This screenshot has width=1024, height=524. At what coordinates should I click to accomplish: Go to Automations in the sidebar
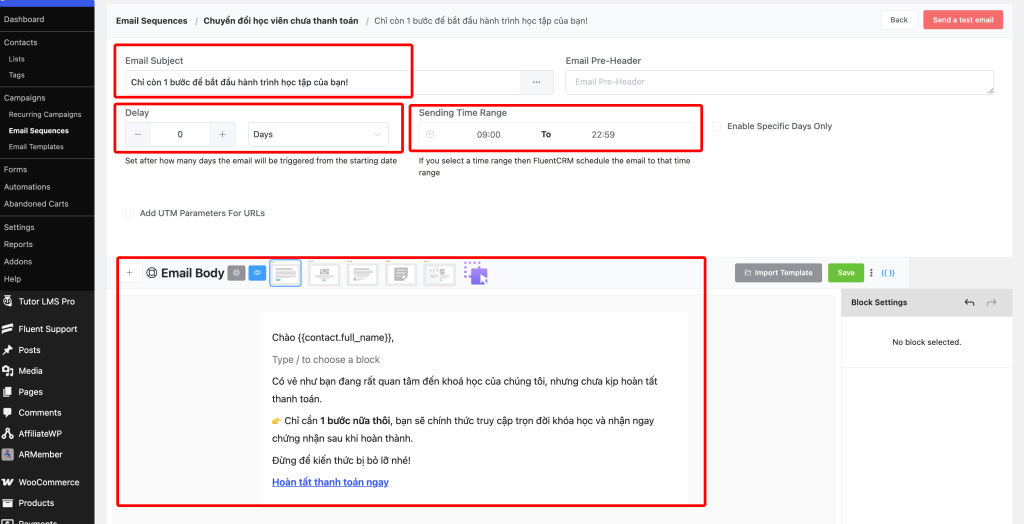pyautogui.click(x=27, y=187)
